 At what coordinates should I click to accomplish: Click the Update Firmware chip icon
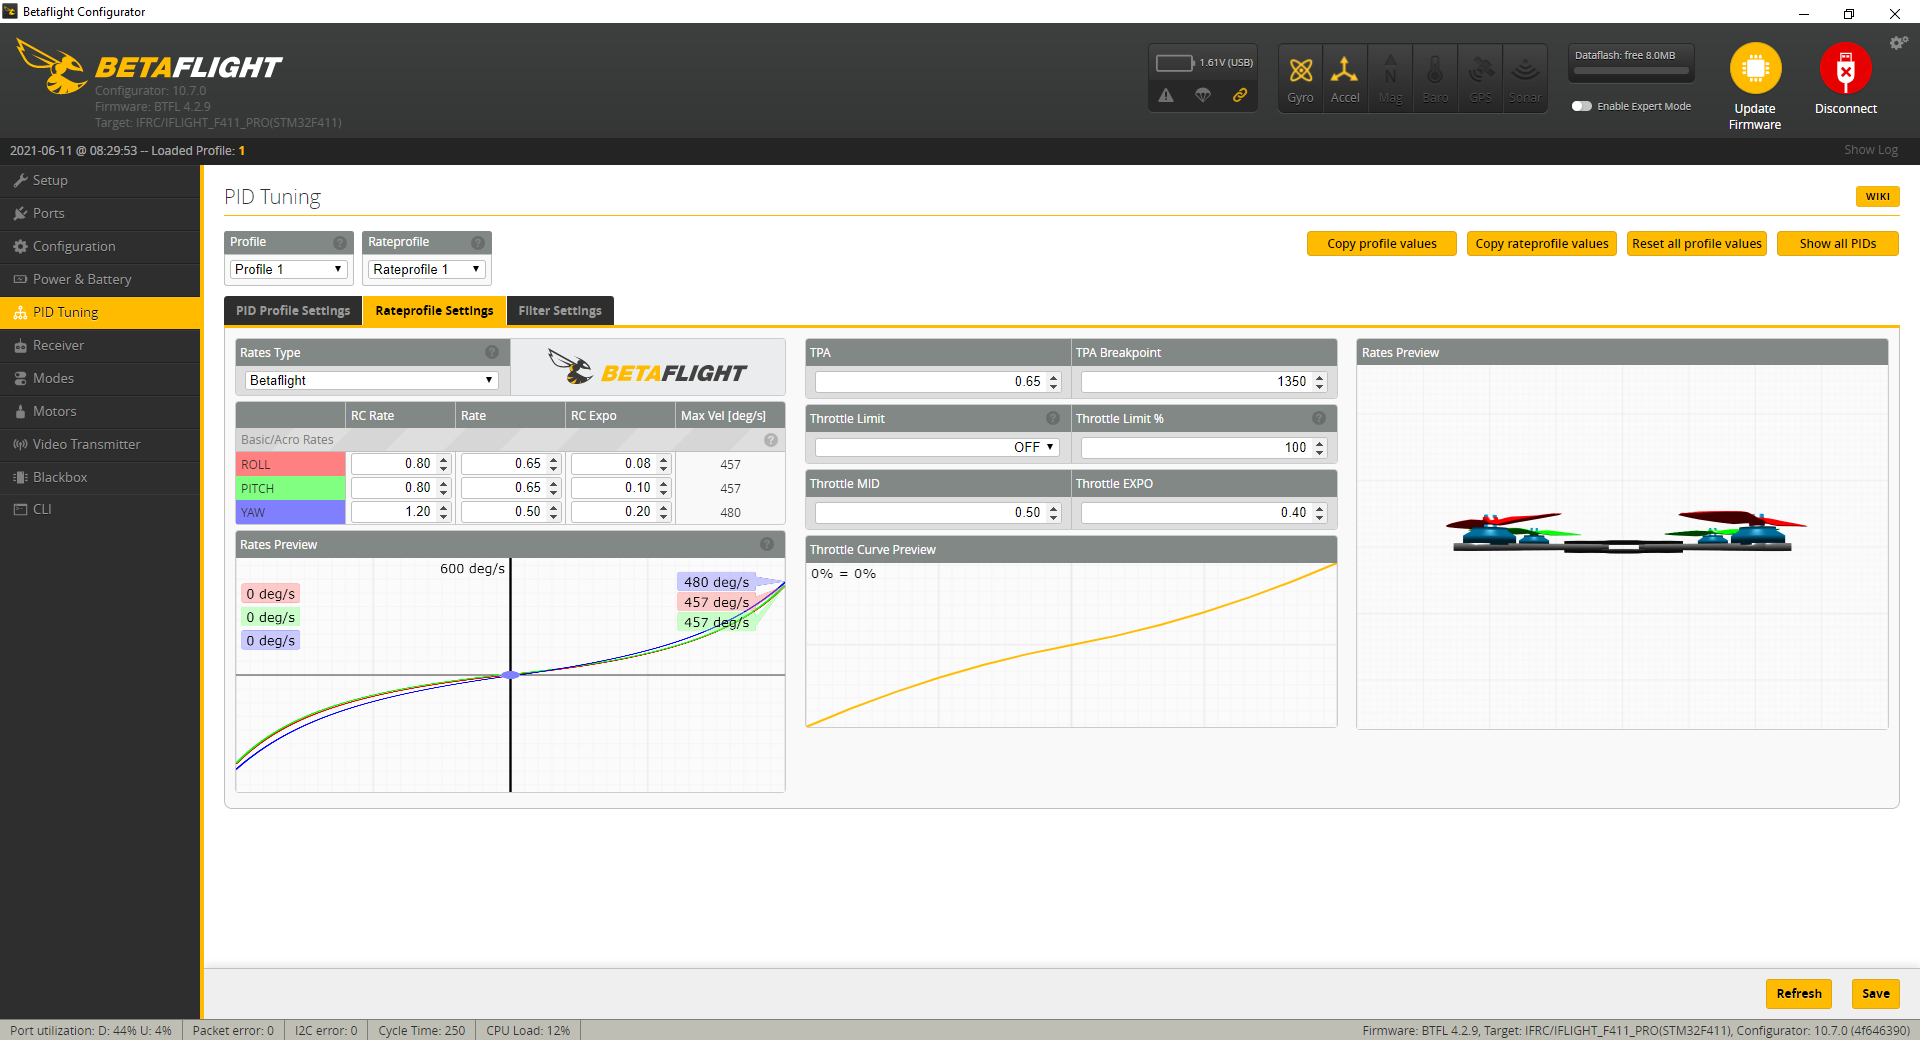click(x=1755, y=68)
